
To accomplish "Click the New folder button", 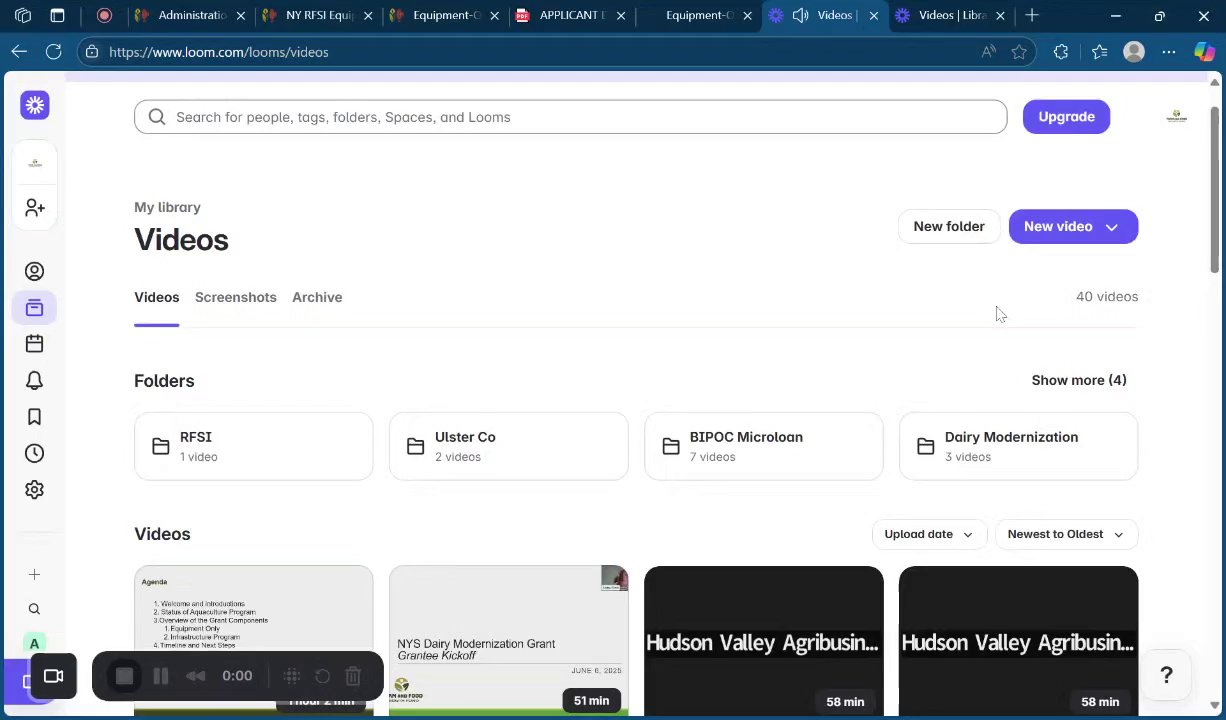I will tap(949, 227).
